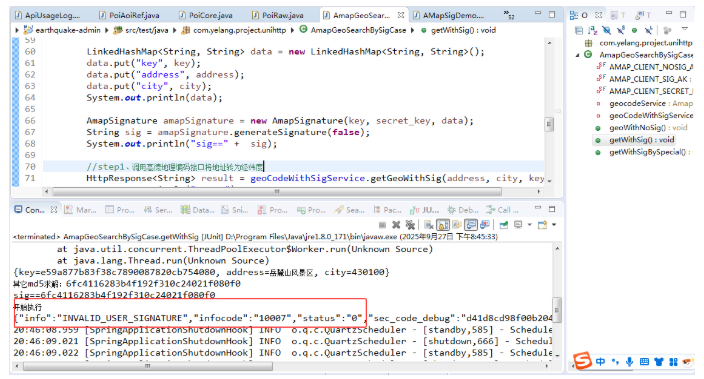Select AMAP_CLIENT_SECRET field in Outline

point(651,91)
